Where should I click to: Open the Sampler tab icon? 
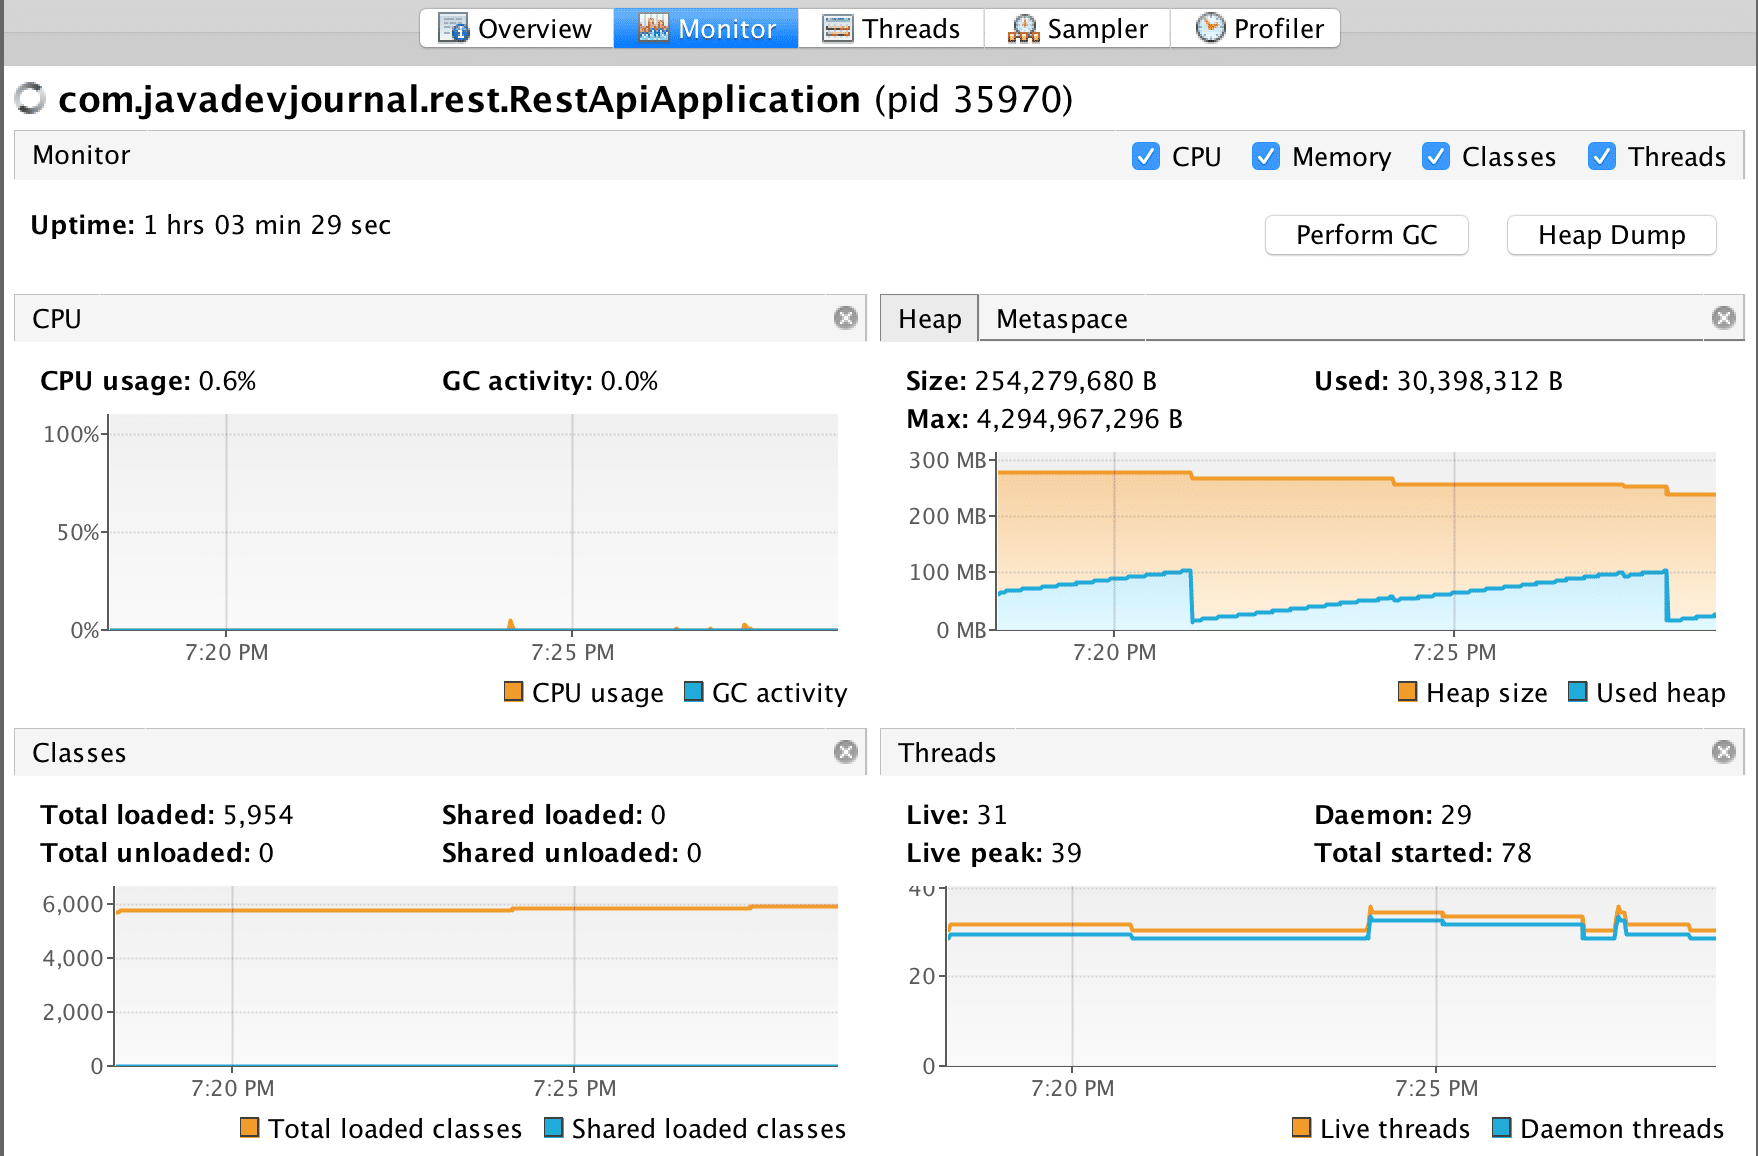click(1022, 27)
